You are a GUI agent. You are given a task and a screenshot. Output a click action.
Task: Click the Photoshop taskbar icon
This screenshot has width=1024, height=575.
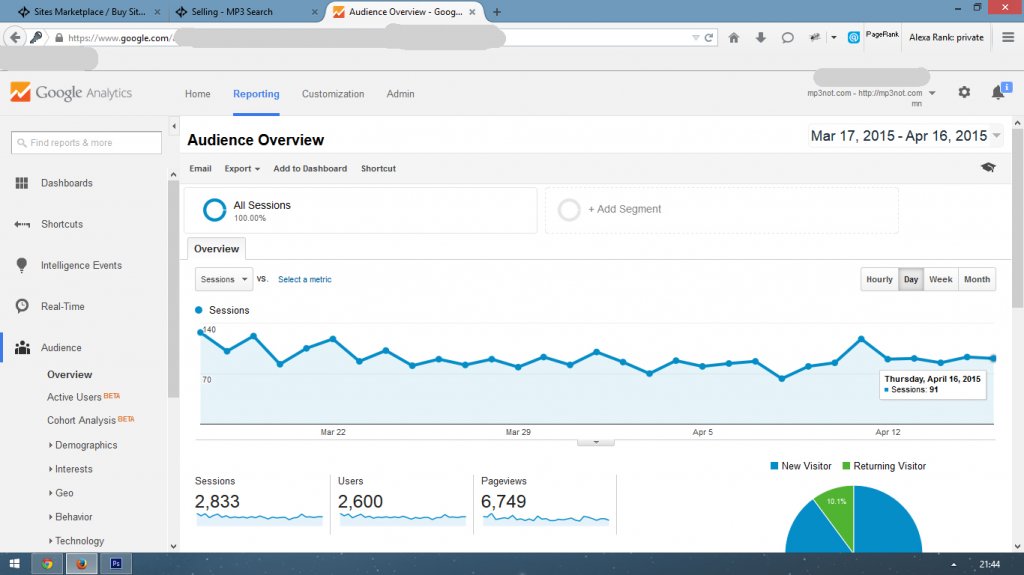point(116,564)
